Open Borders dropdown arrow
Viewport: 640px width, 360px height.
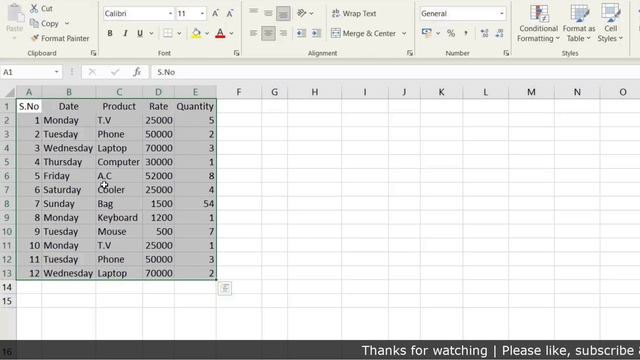pos(179,33)
